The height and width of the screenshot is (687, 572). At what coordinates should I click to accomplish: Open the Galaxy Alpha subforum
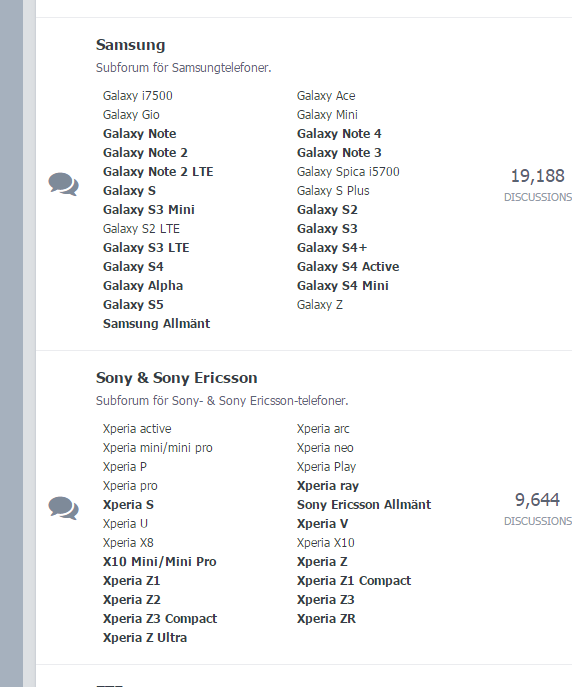[143, 286]
